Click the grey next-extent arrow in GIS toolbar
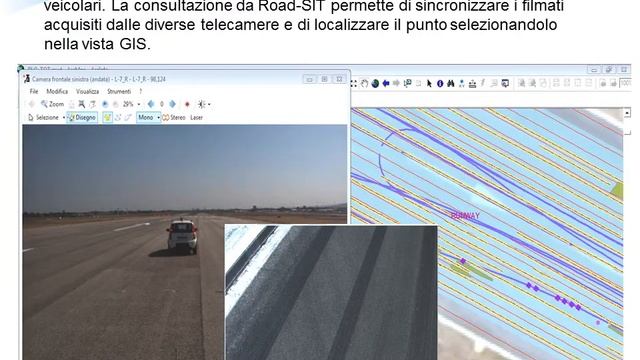Image resolution: width=640 pixels, height=360 pixels. click(x=396, y=84)
